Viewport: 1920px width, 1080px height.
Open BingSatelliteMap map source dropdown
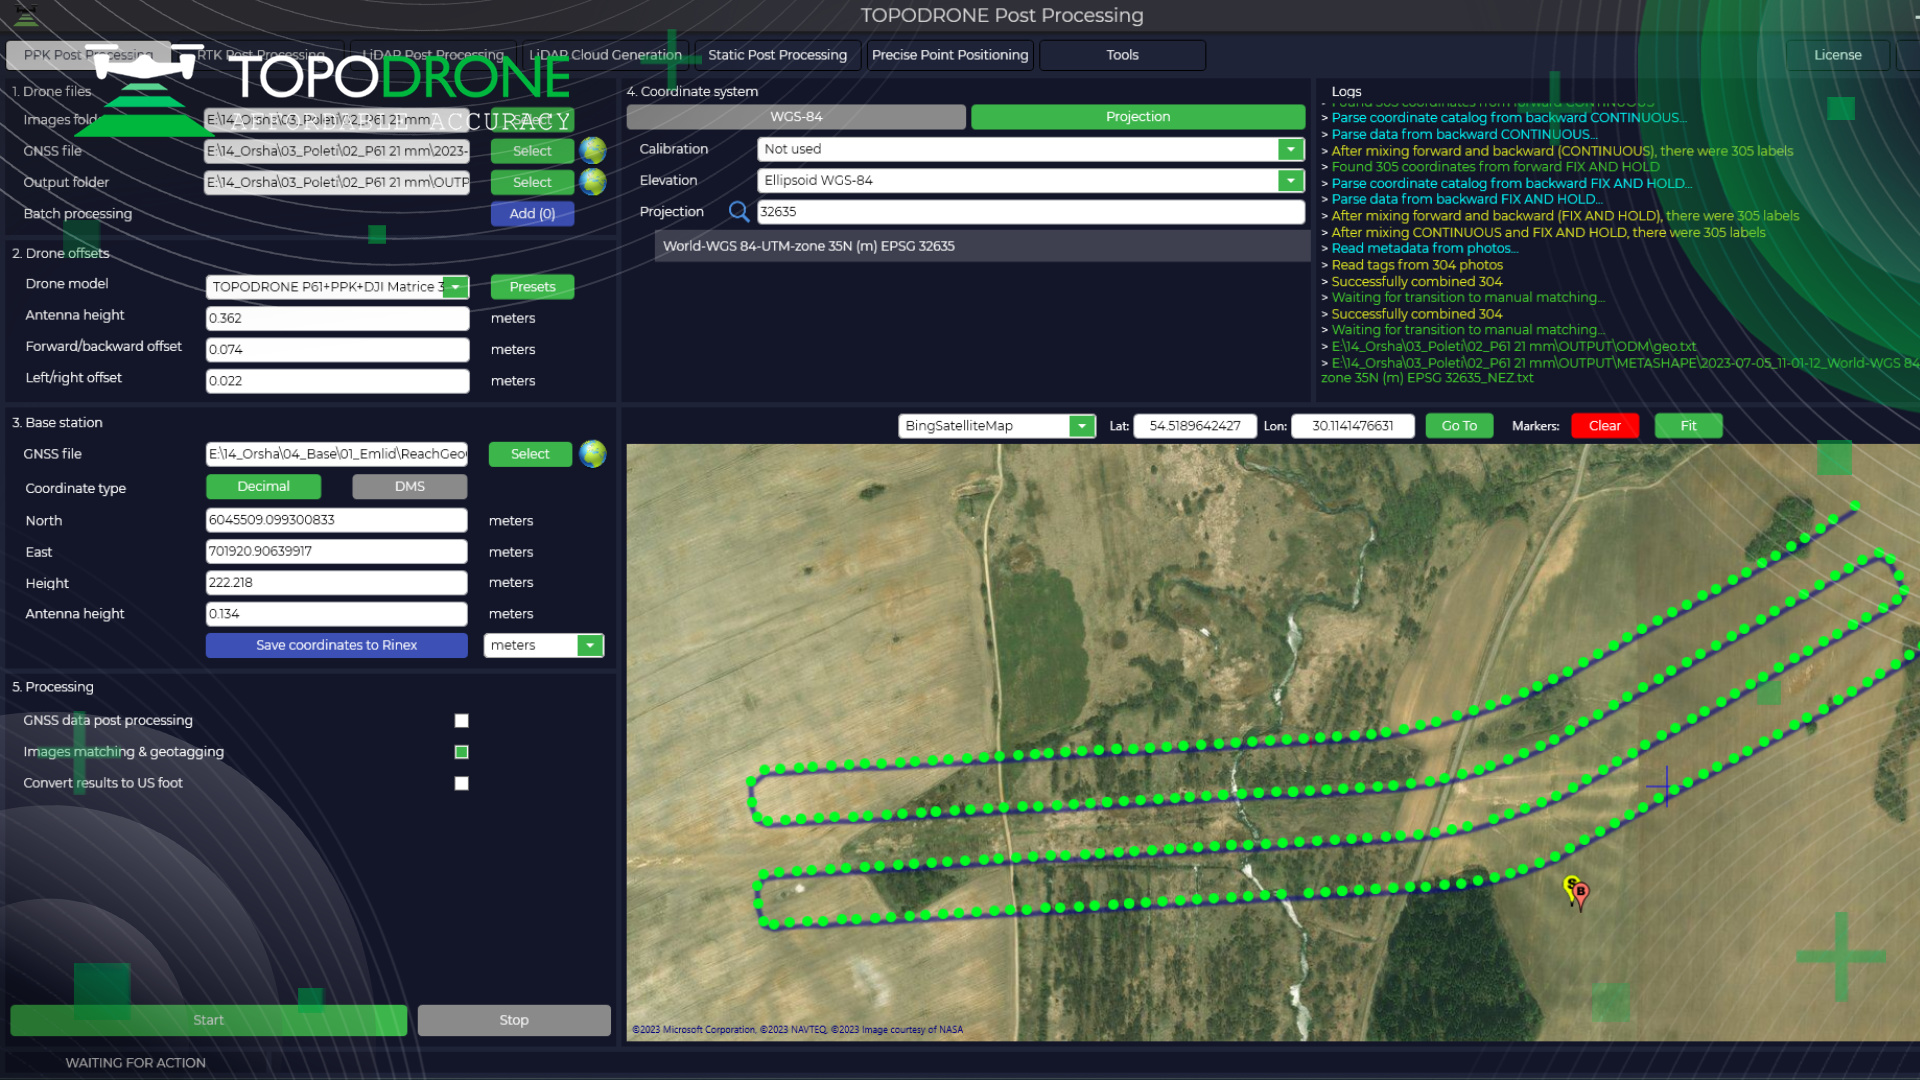1081,426
